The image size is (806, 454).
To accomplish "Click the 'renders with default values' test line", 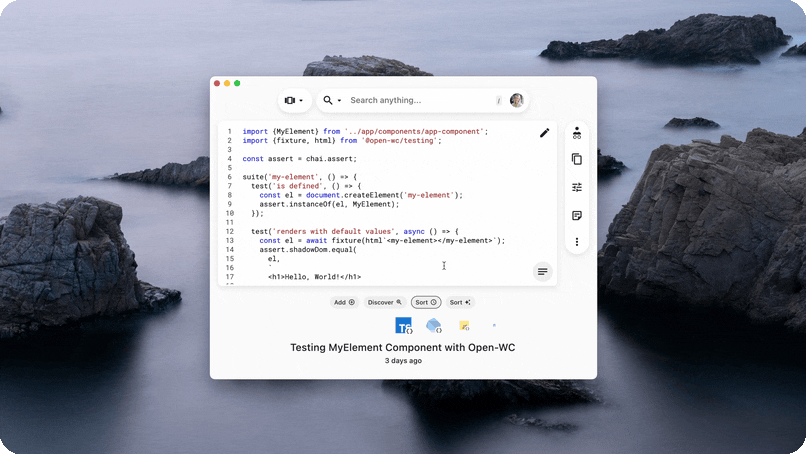I will click(x=355, y=231).
